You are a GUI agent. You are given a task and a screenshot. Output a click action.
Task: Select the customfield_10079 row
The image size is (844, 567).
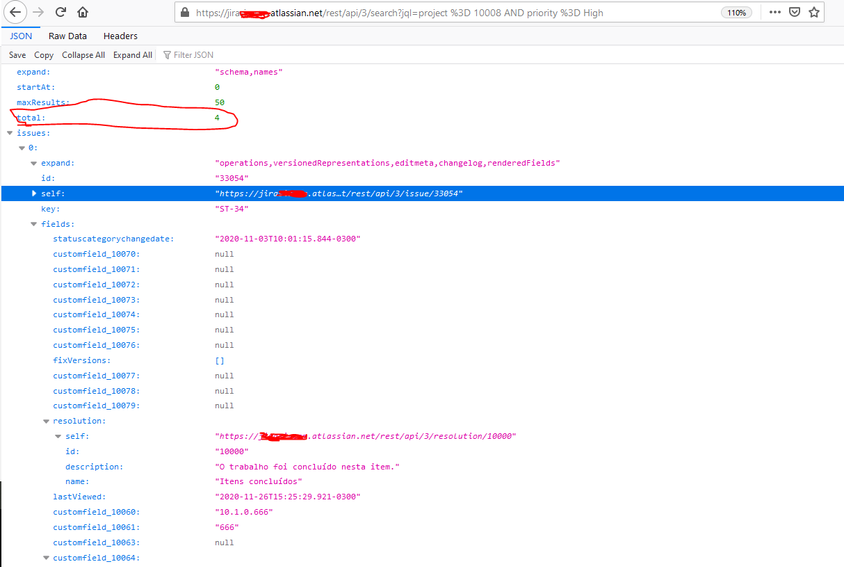(x=422, y=405)
